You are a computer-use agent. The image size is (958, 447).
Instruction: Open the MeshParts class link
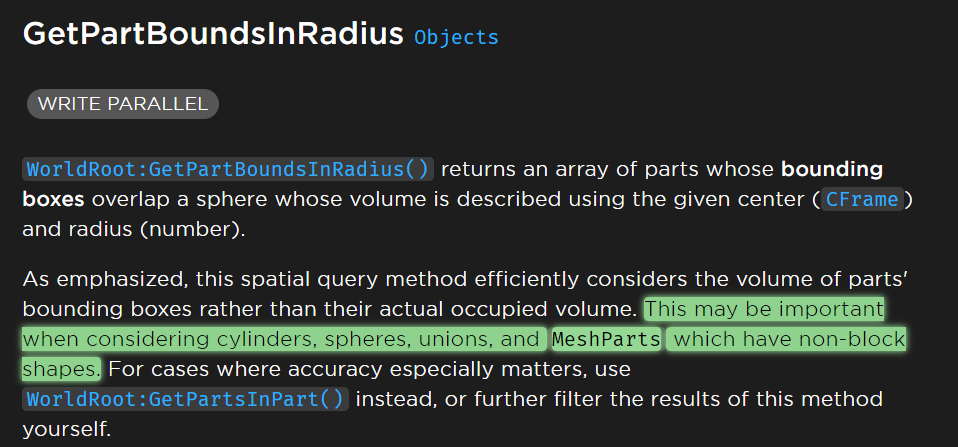[x=606, y=340]
